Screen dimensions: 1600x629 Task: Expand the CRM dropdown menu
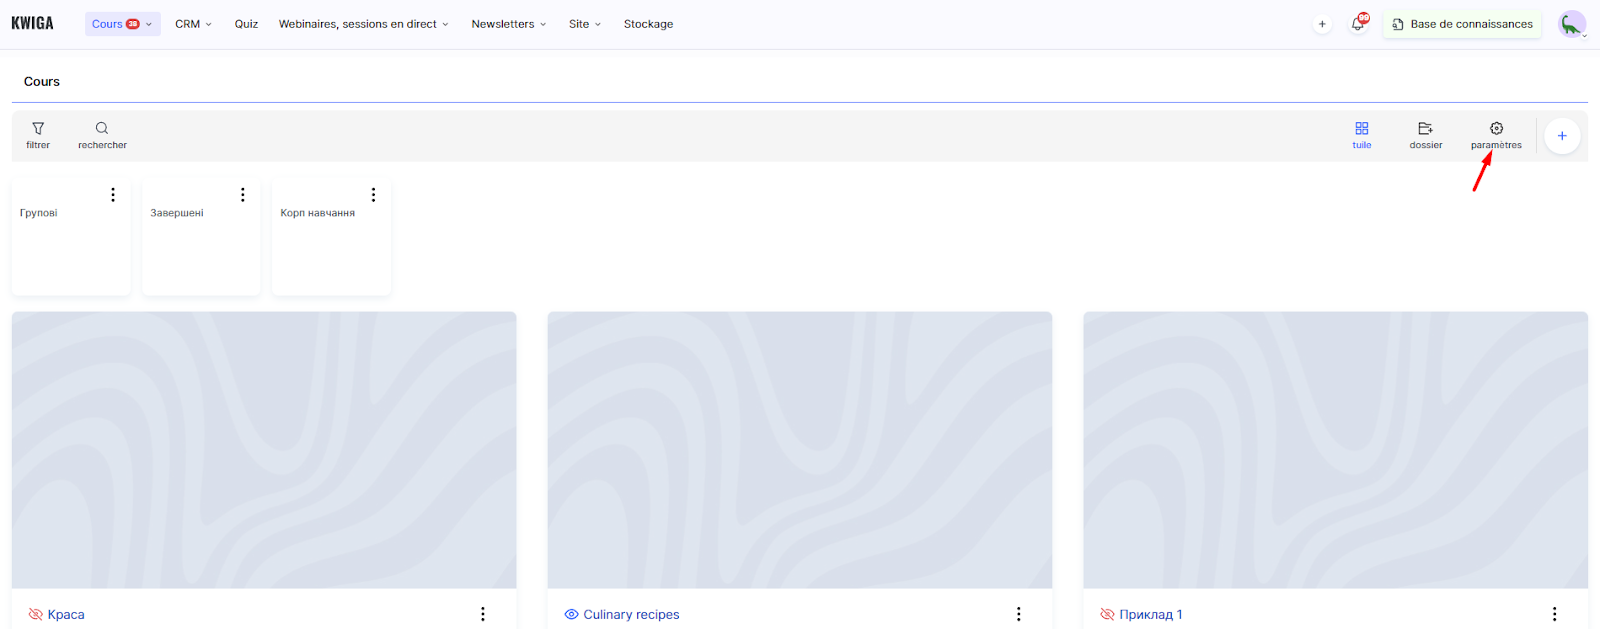point(193,24)
